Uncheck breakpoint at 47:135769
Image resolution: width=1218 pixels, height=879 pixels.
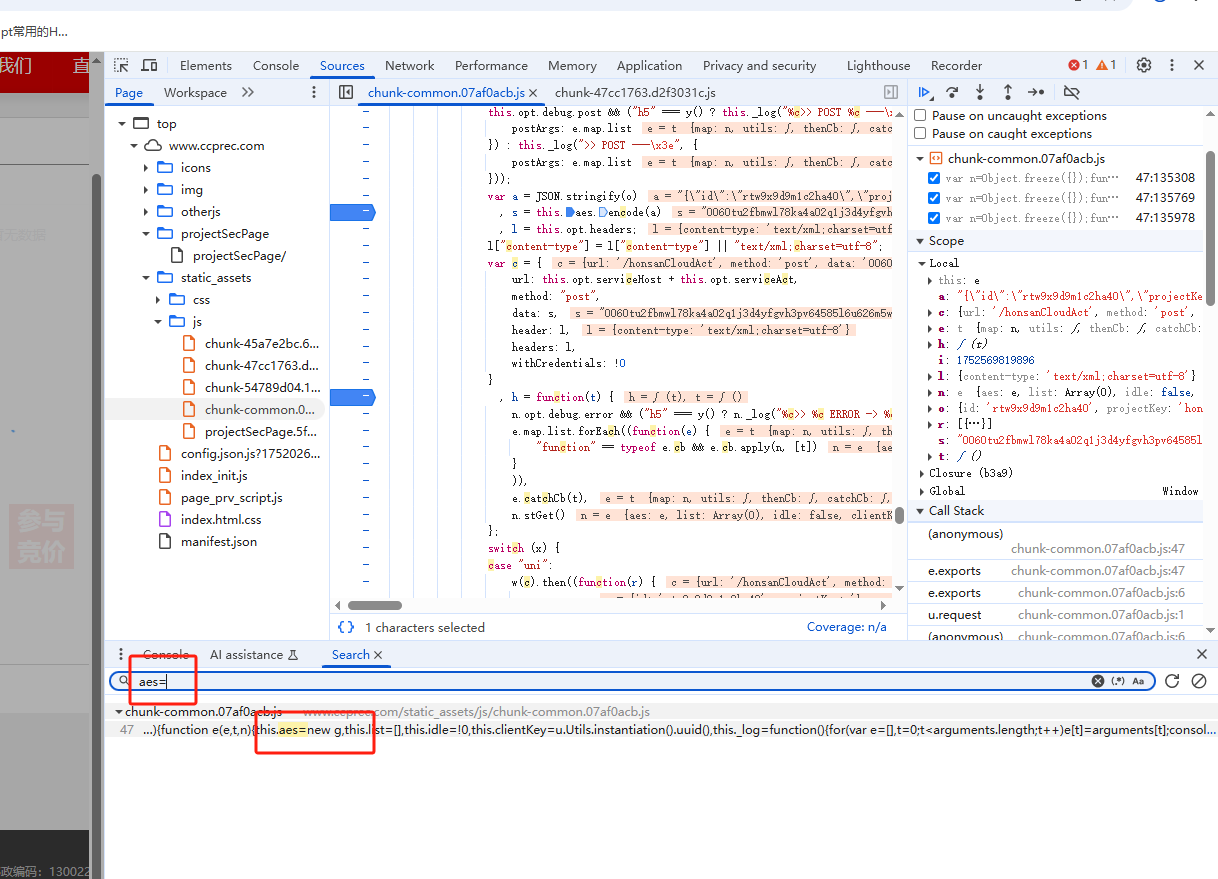pyautogui.click(x=934, y=198)
